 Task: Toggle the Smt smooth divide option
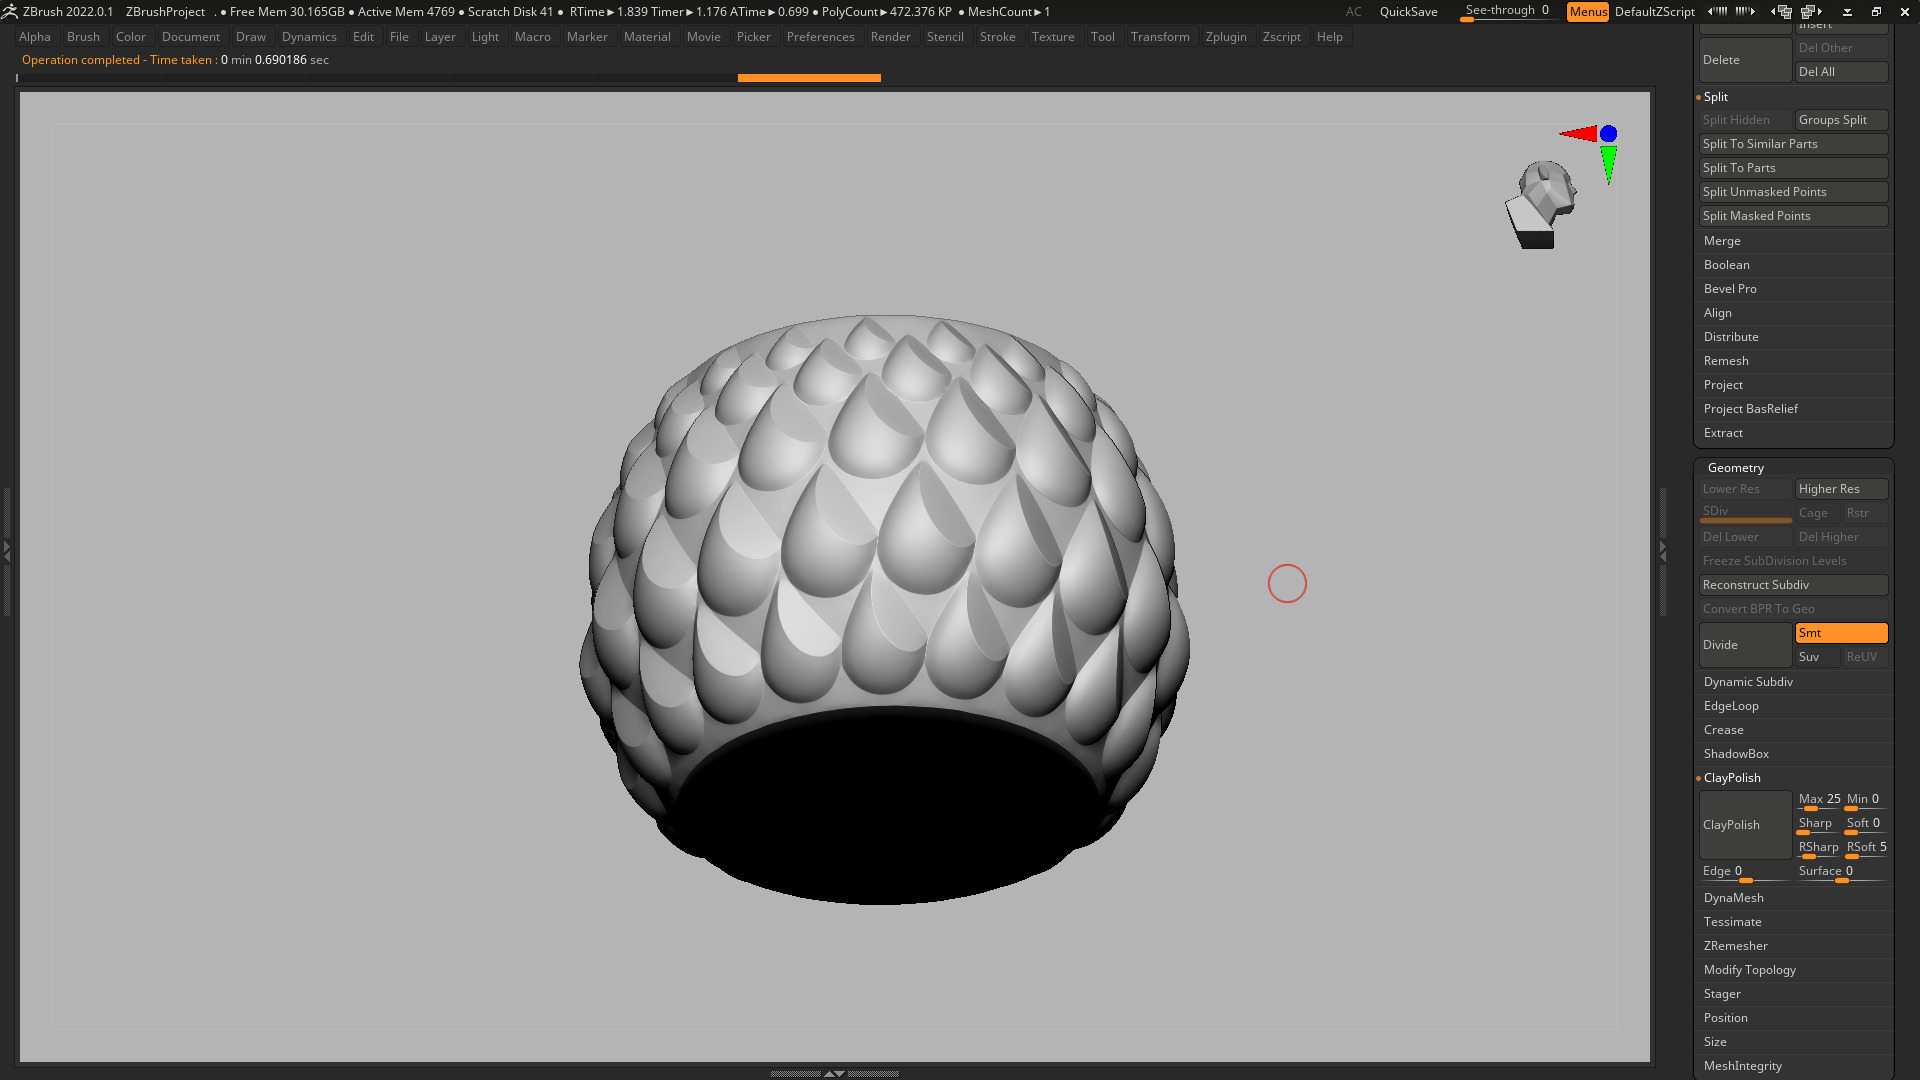[1841, 633]
